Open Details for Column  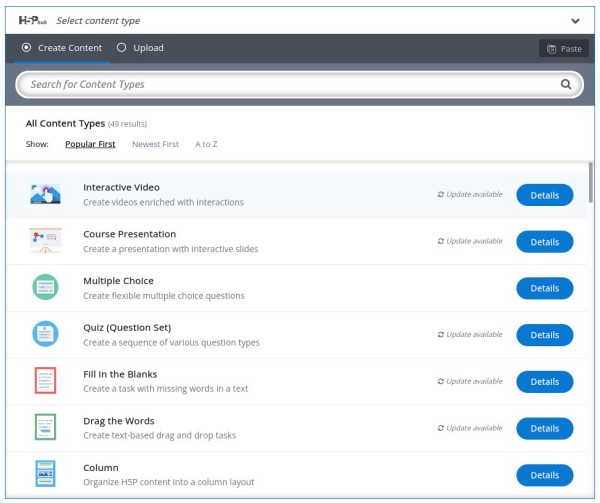545,475
